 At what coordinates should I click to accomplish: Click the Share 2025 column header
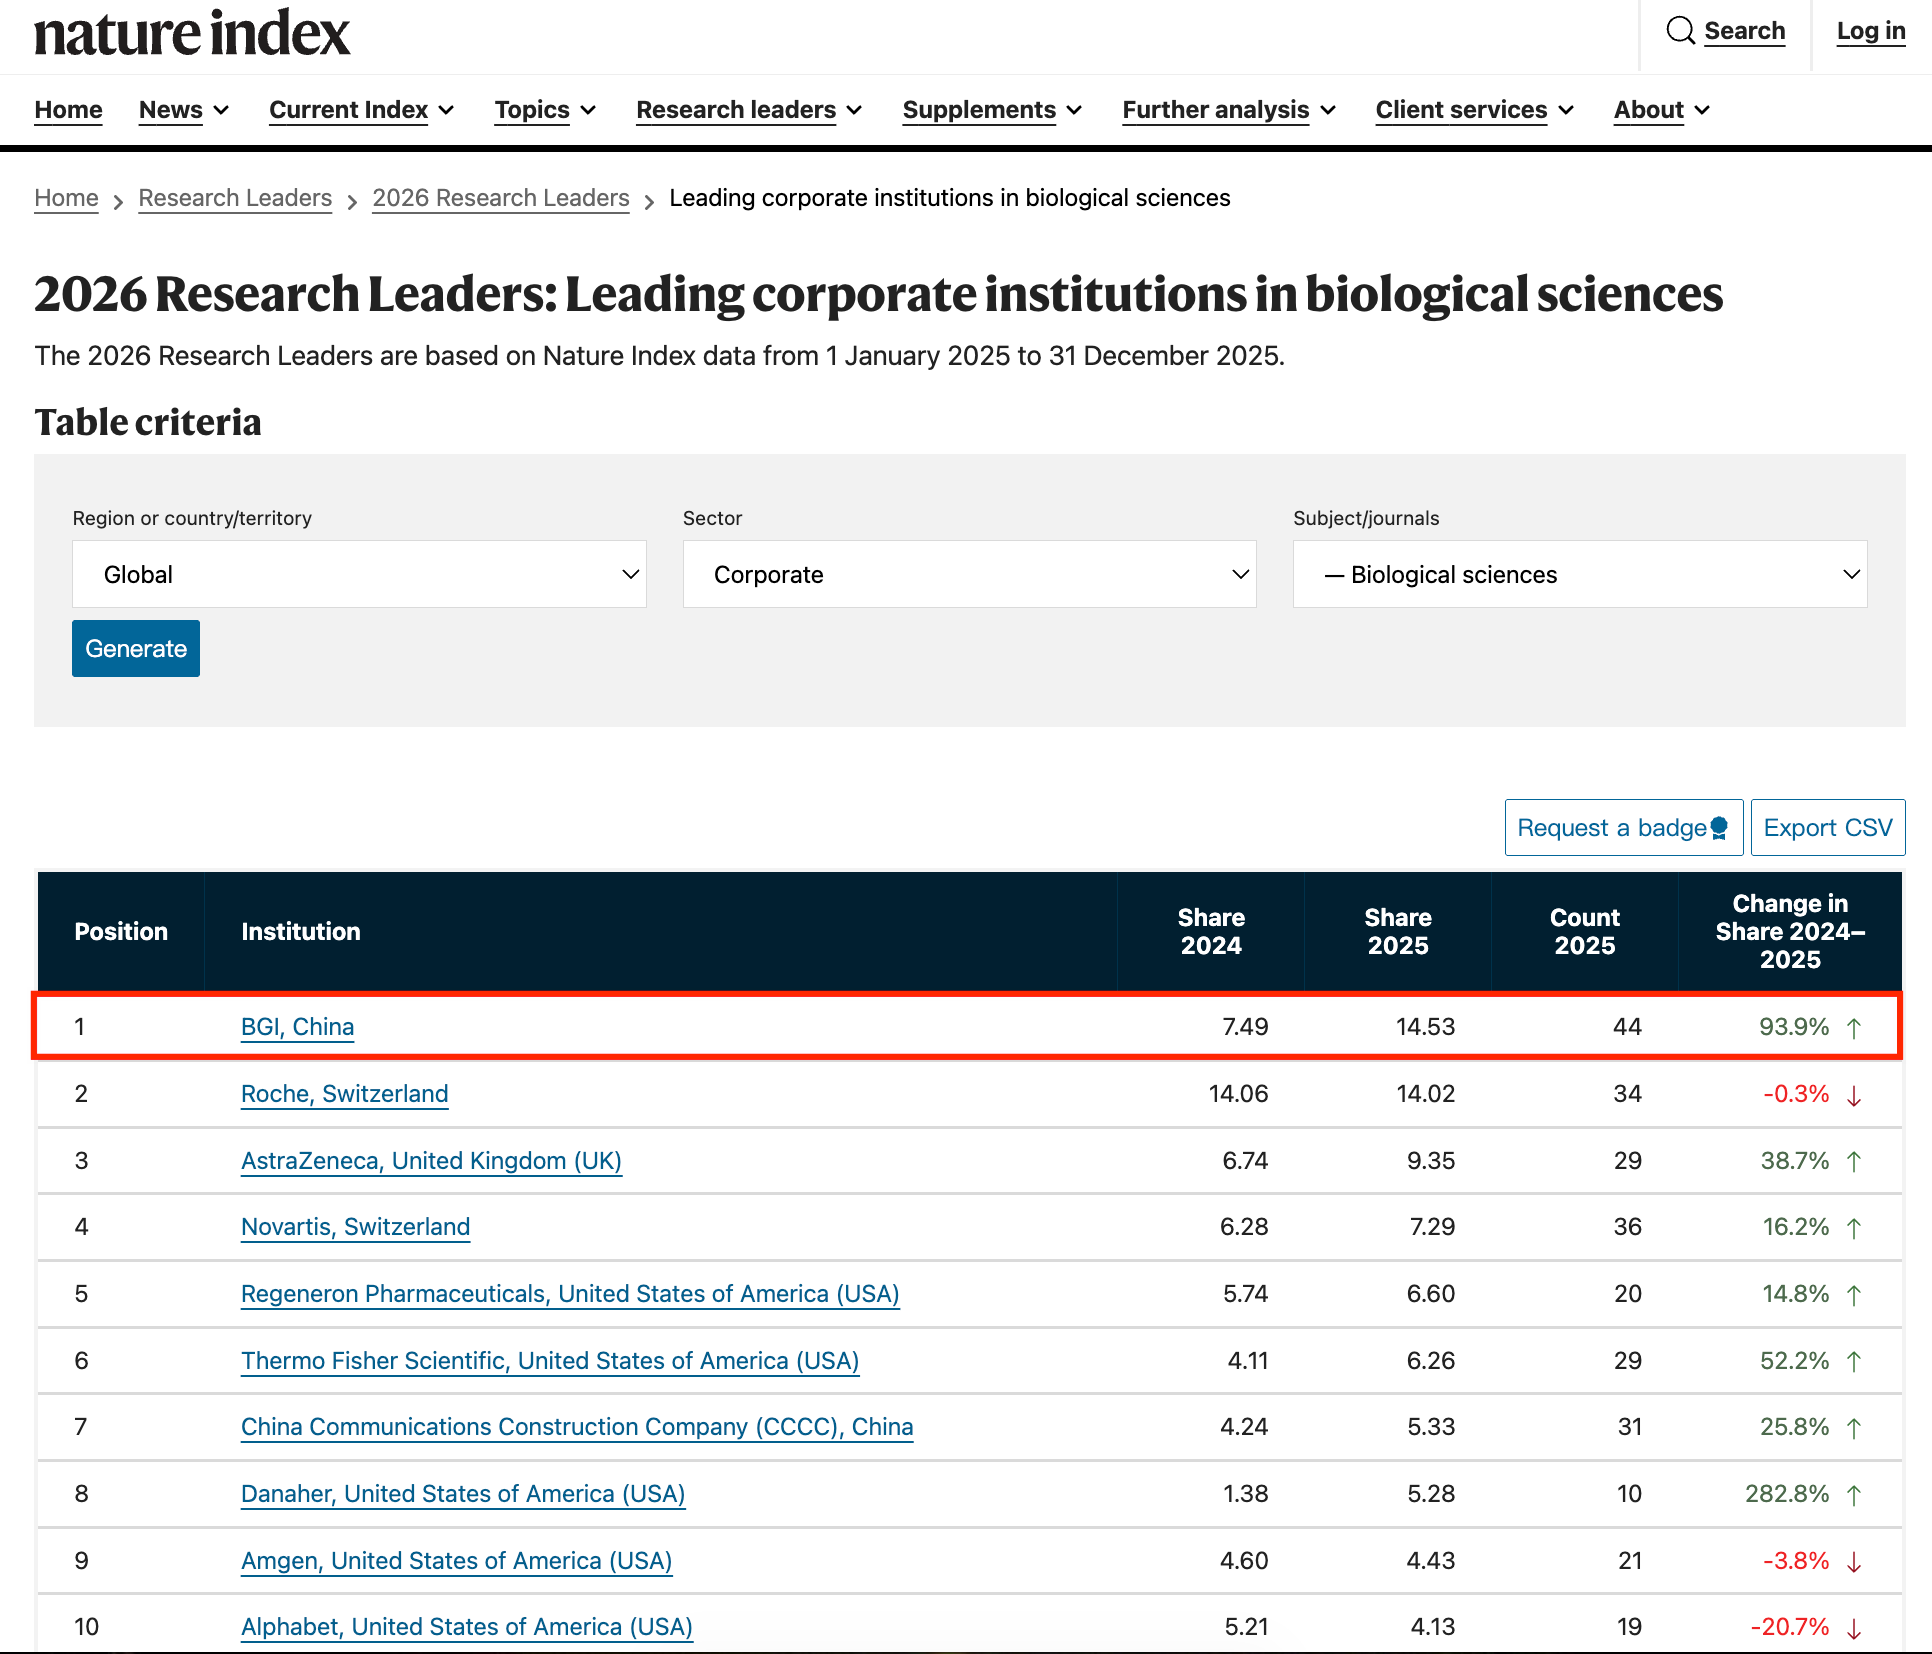click(1398, 932)
